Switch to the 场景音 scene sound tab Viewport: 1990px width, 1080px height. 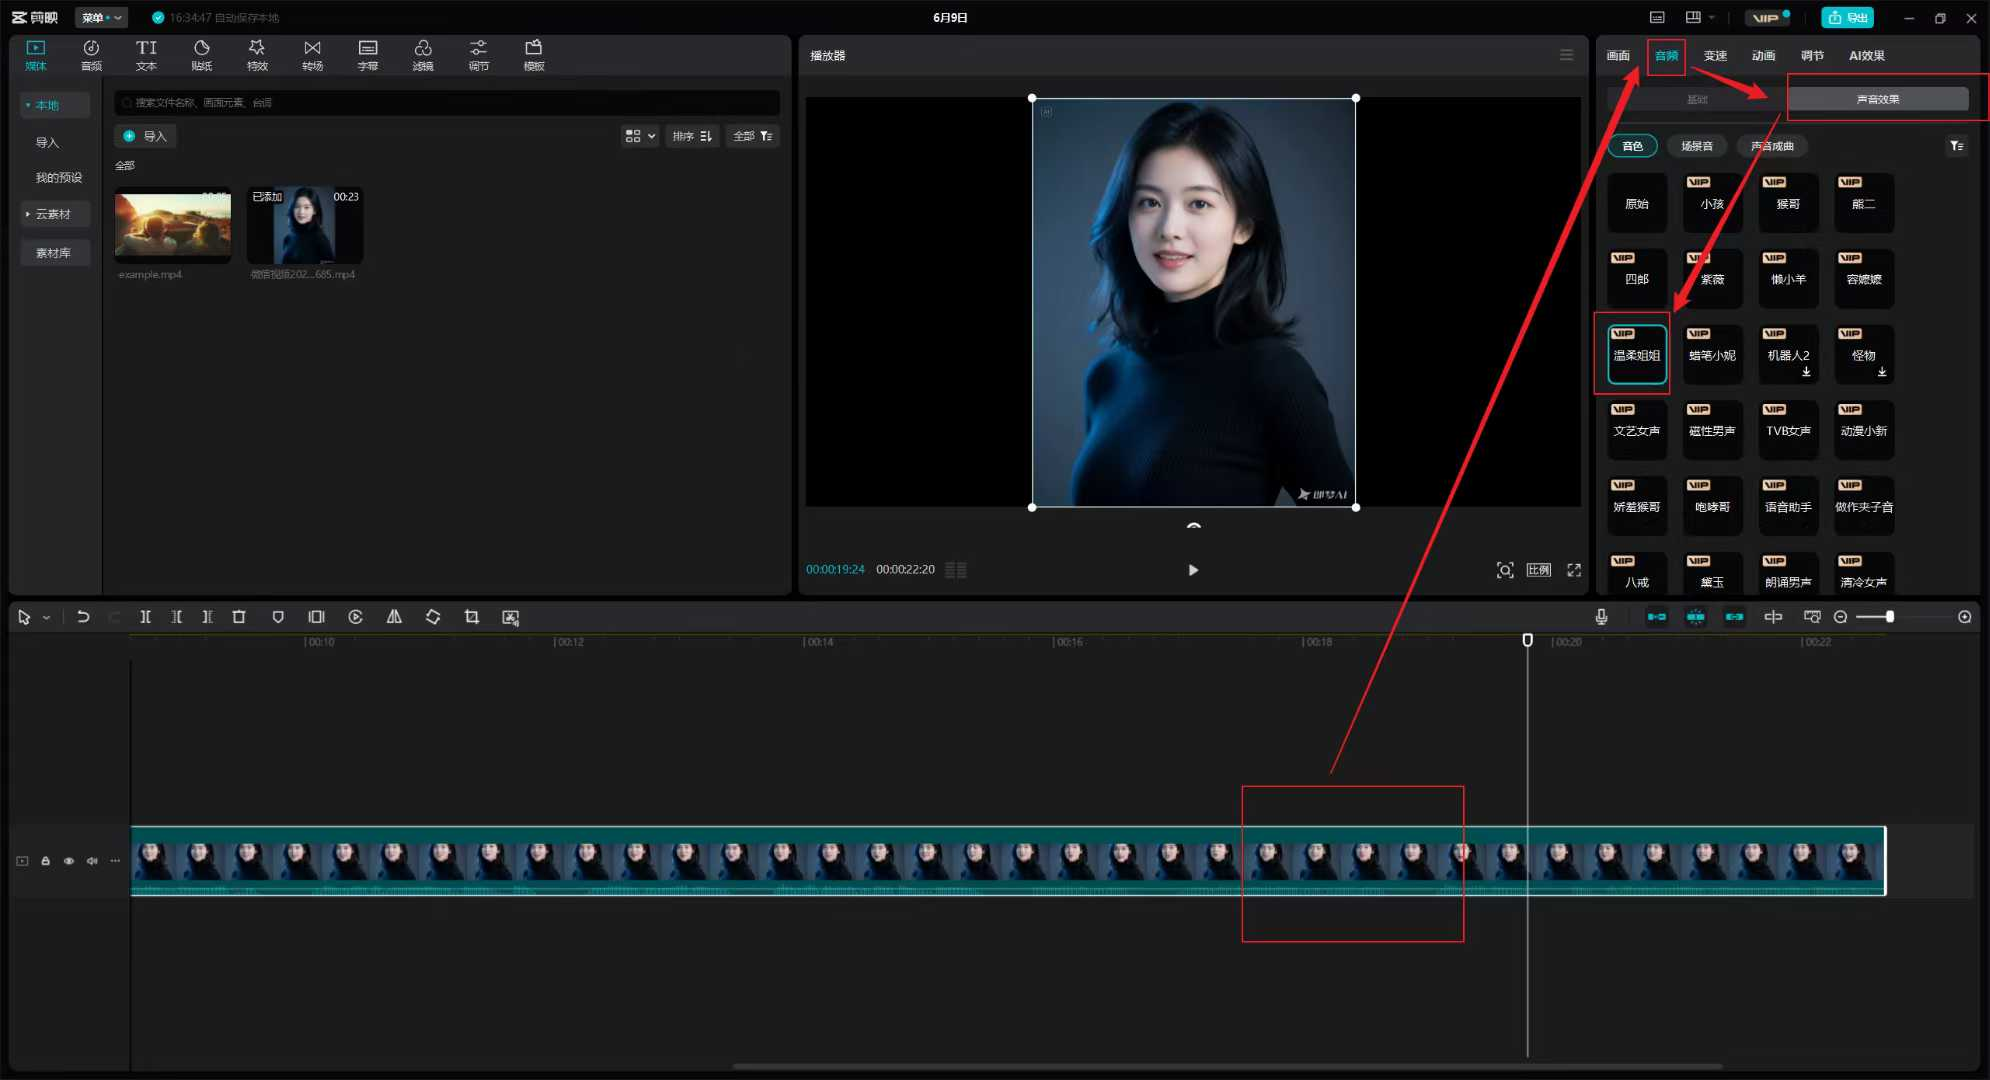[1696, 146]
